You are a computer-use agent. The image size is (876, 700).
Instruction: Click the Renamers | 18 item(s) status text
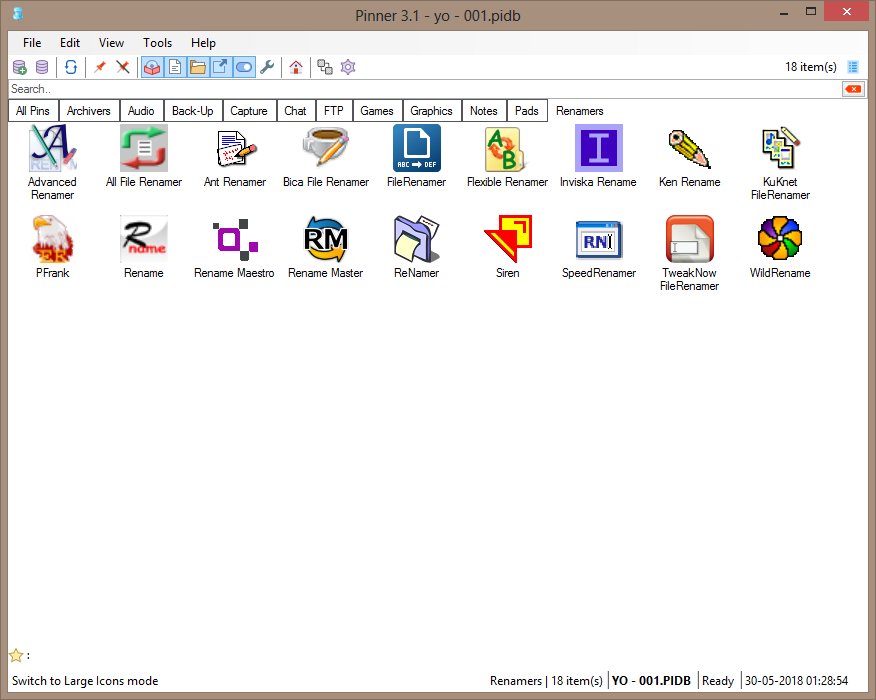(x=546, y=680)
